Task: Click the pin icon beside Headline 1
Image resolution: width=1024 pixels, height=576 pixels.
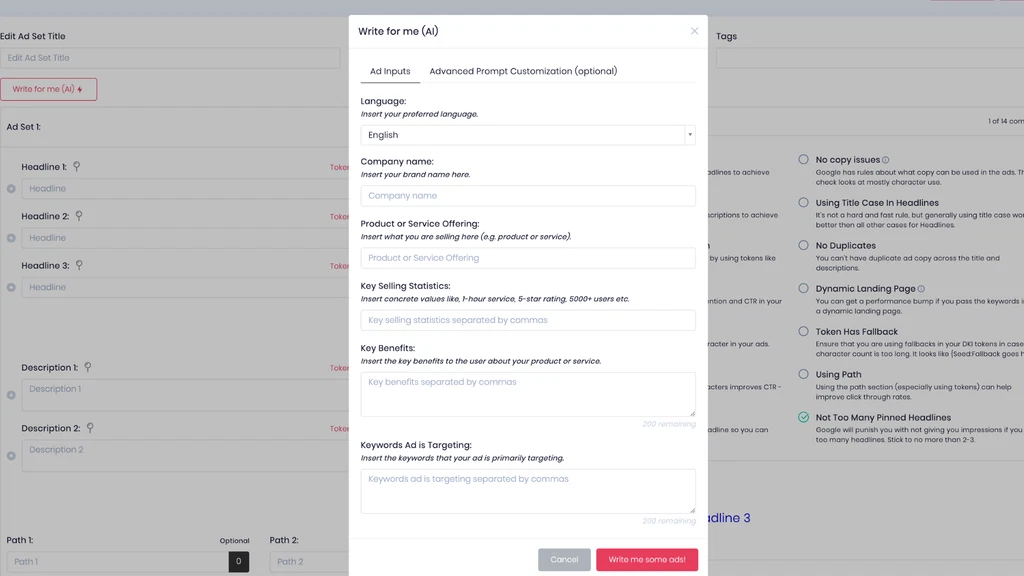Action: [77, 167]
